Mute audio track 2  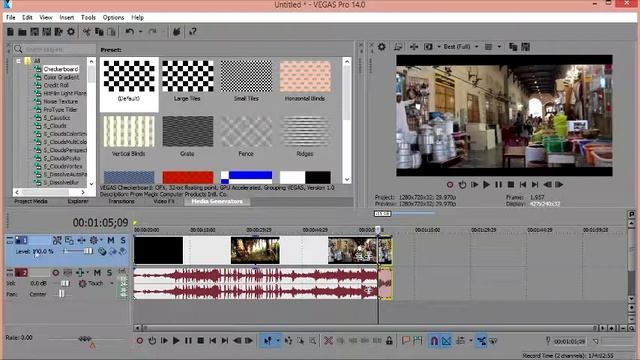pyautogui.click(x=97, y=273)
